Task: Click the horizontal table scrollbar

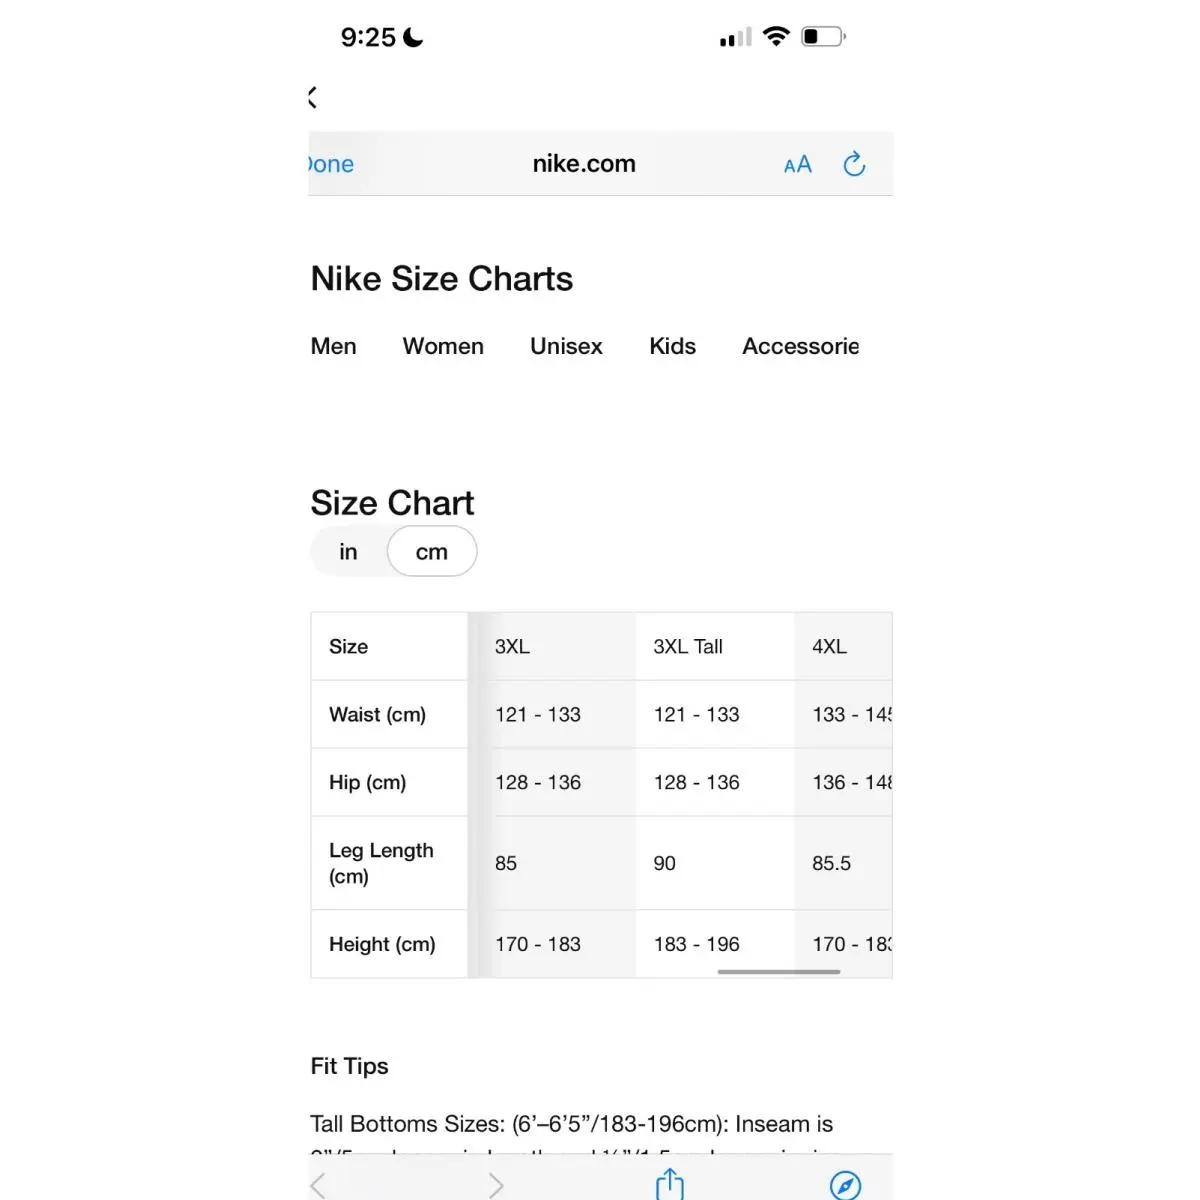Action: (x=779, y=971)
